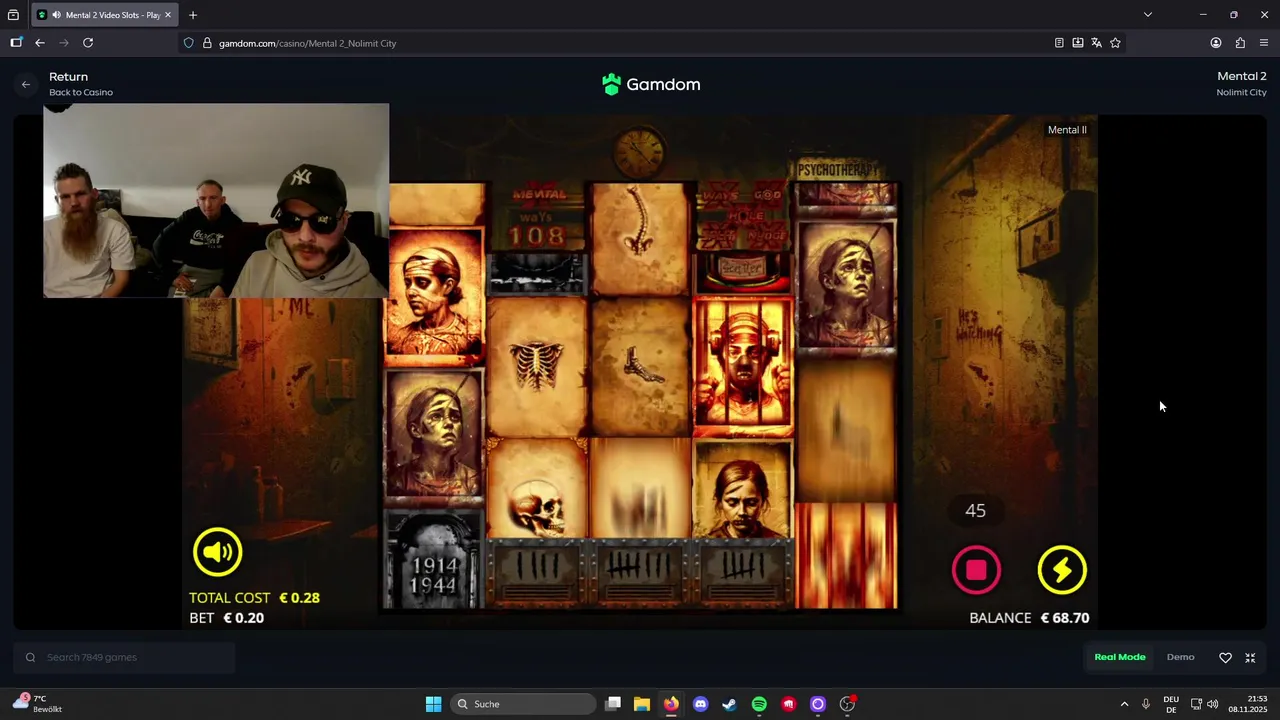Click the microphone tray icon
The width and height of the screenshot is (1280, 720).
click(1146, 704)
